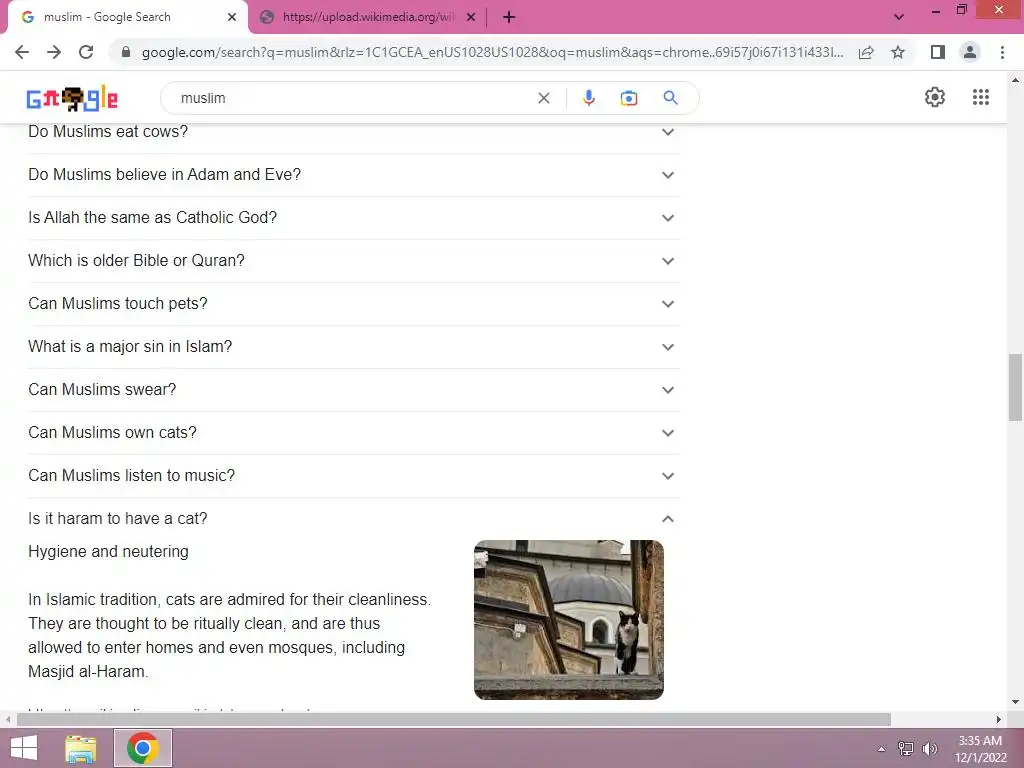
Task: Go forward to the next page
Action: point(54,52)
